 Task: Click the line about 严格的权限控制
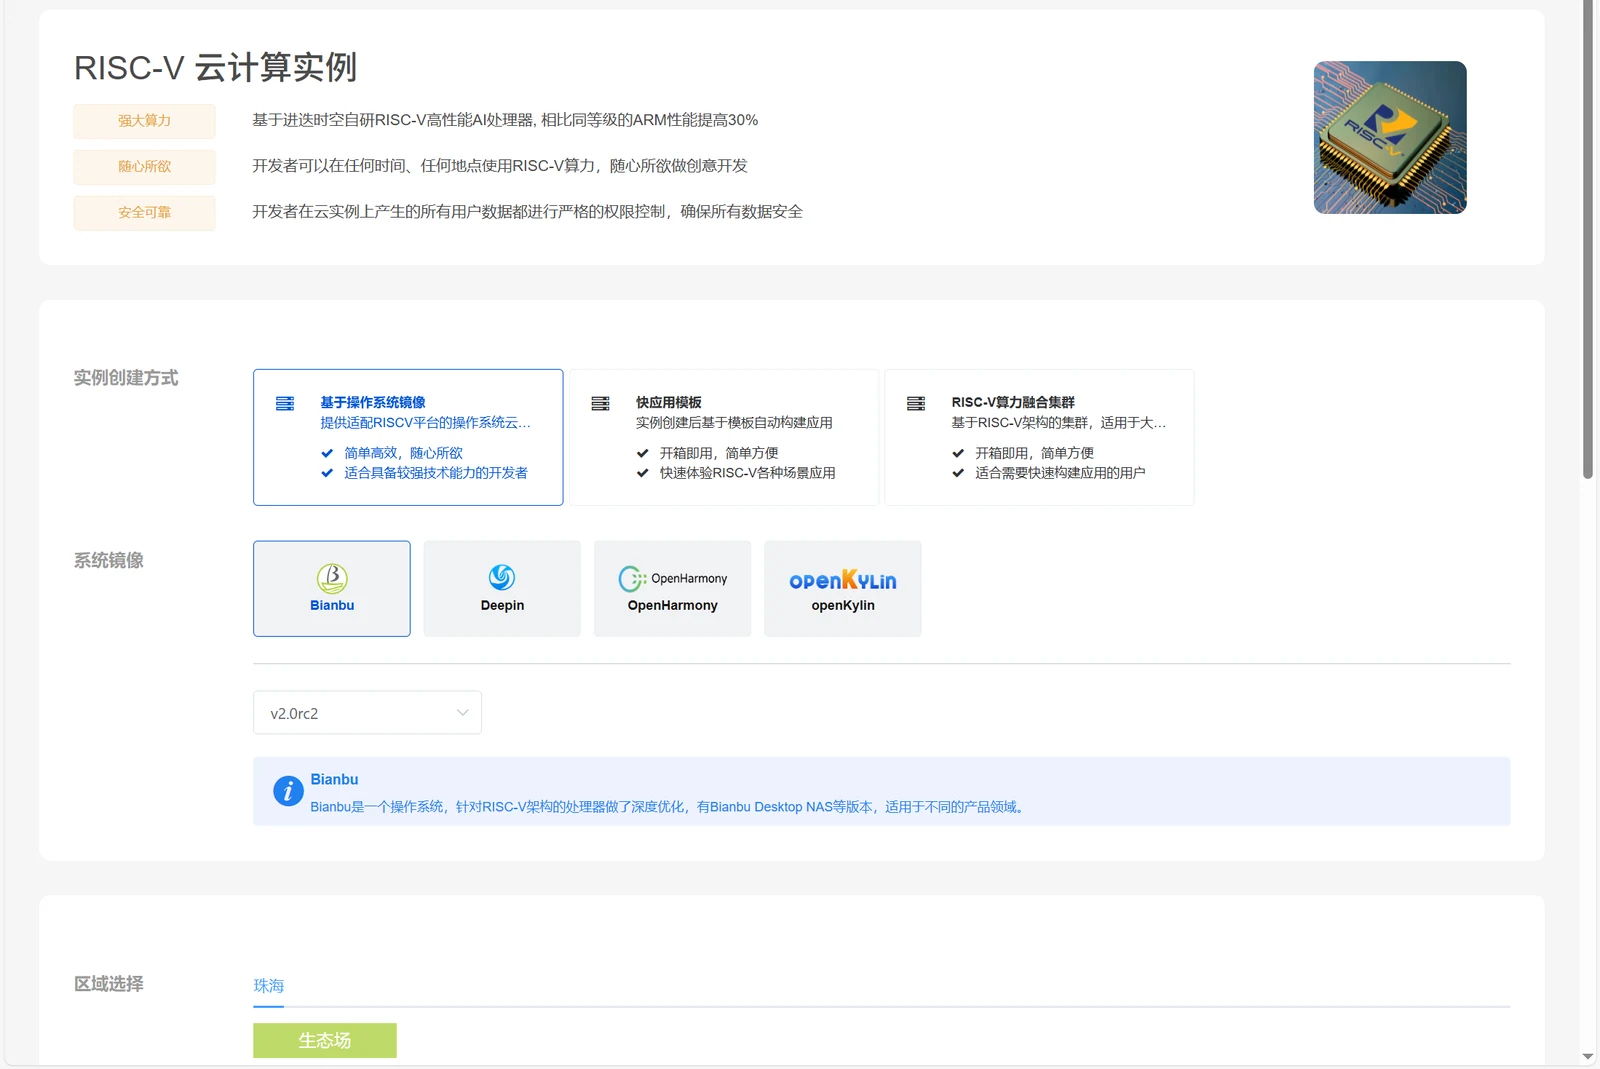point(527,212)
